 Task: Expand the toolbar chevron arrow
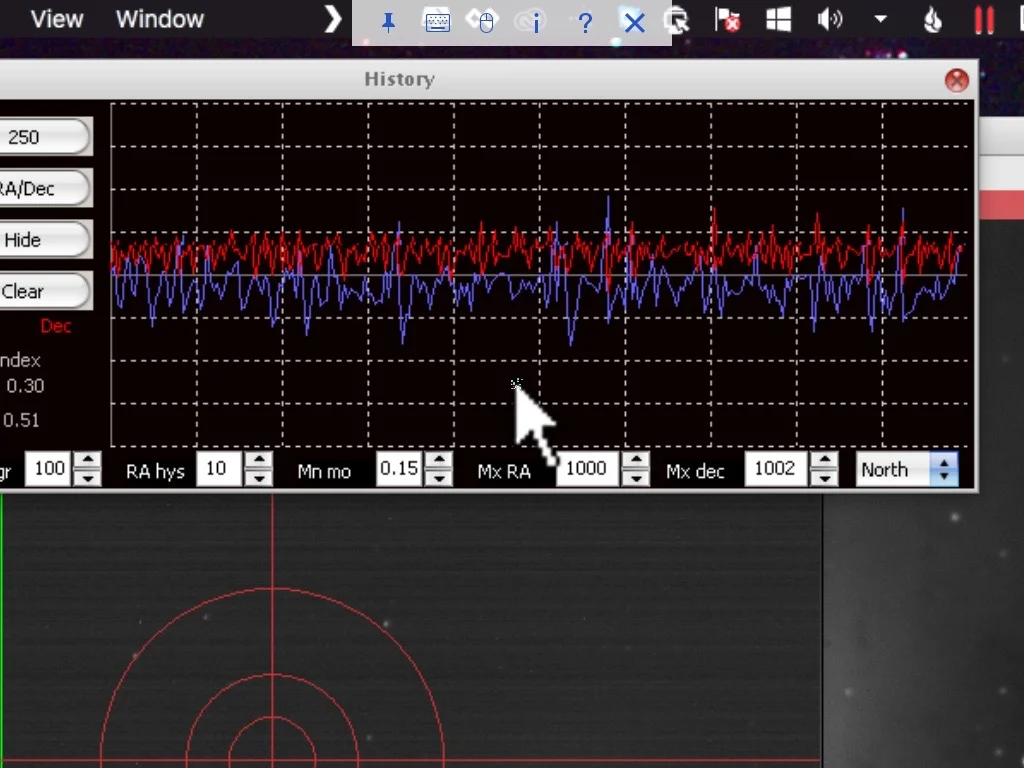[x=333, y=20]
